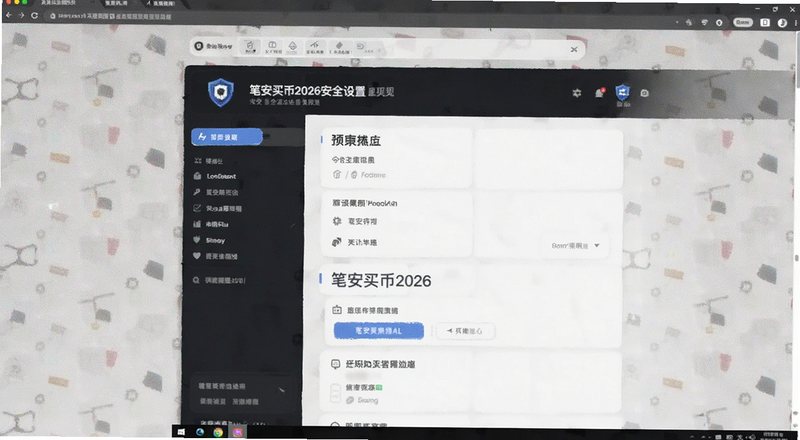The width and height of the screenshot is (800, 440).
Task: Expand the arrow in the sidebar's bottom panel
Action: point(281,390)
